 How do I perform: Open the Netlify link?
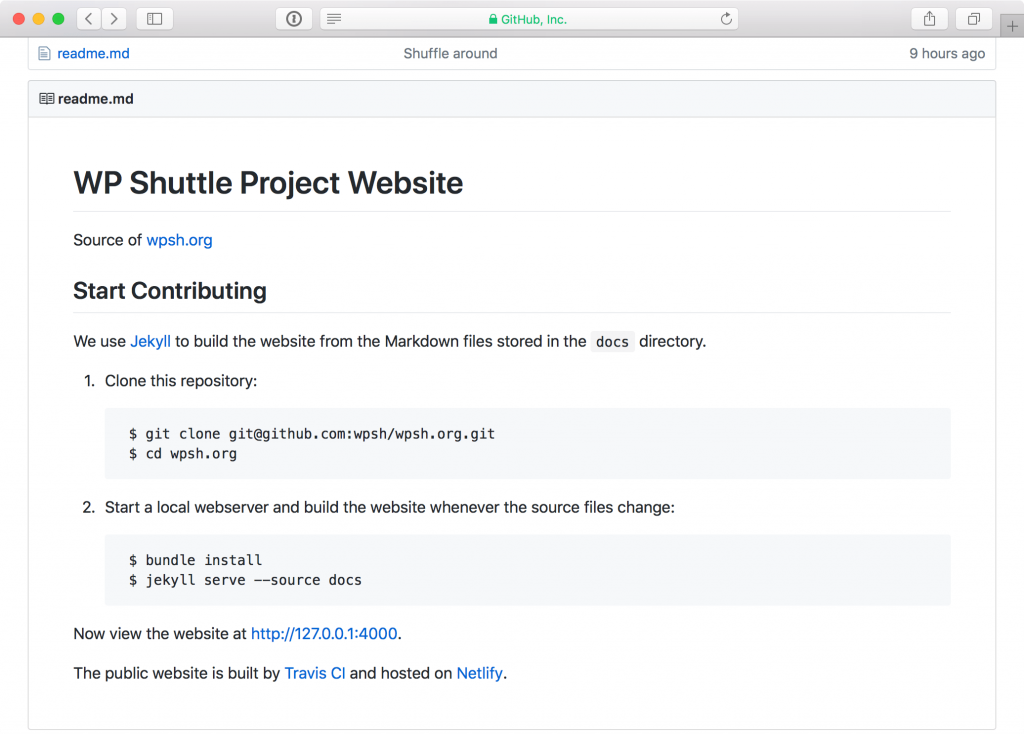tap(479, 673)
